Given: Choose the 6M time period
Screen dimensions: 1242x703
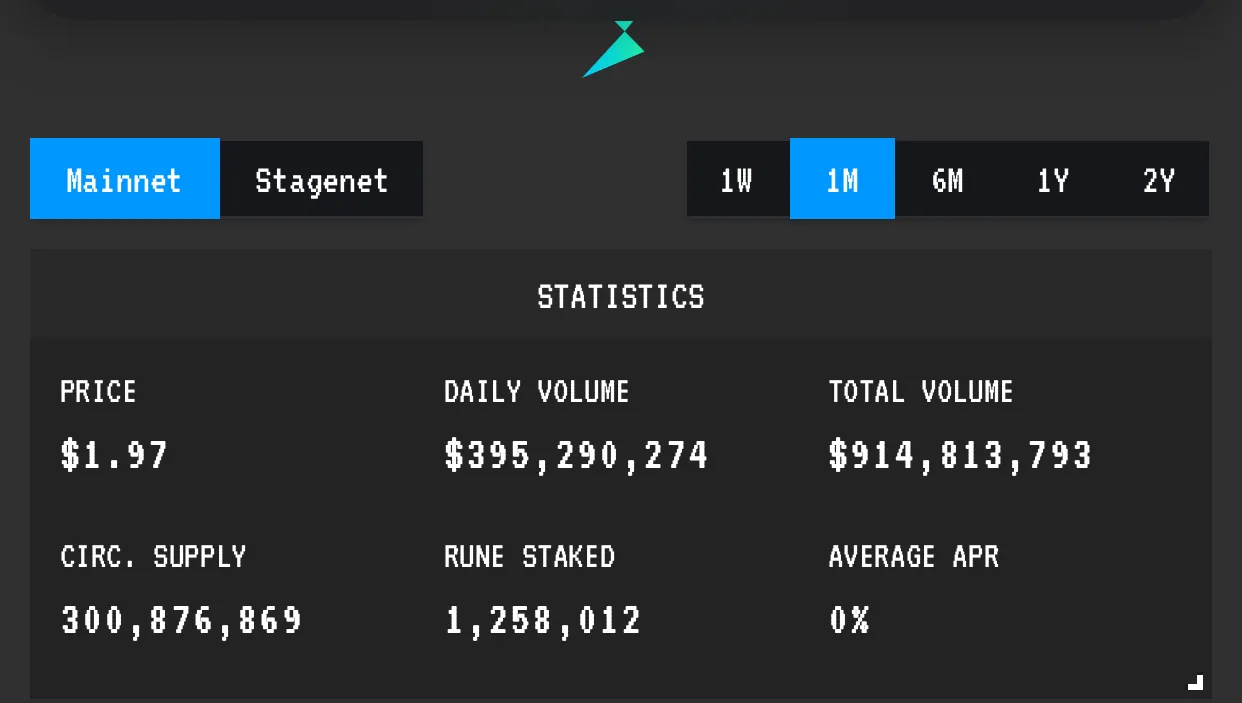Looking at the screenshot, I should (x=947, y=180).
